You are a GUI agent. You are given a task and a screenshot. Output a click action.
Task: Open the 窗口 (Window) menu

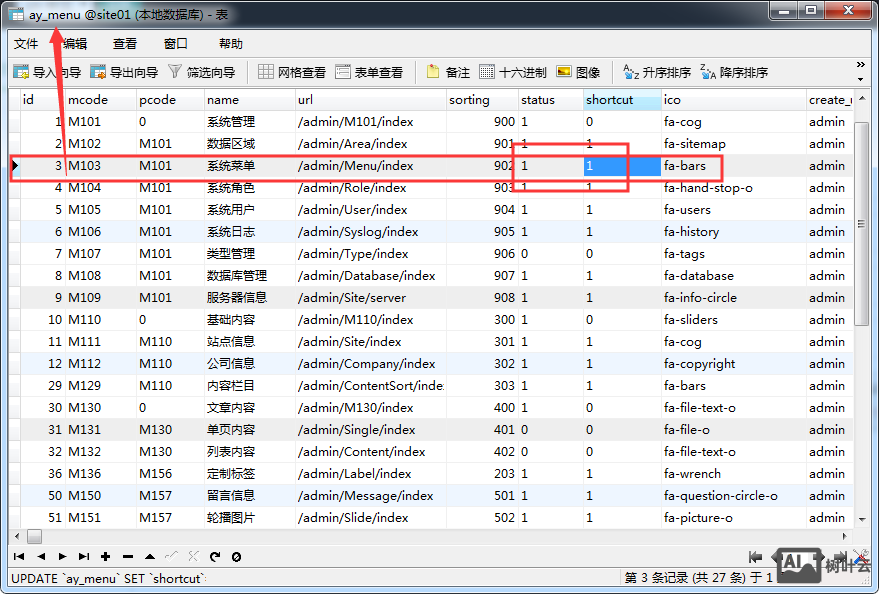(176, 44)
